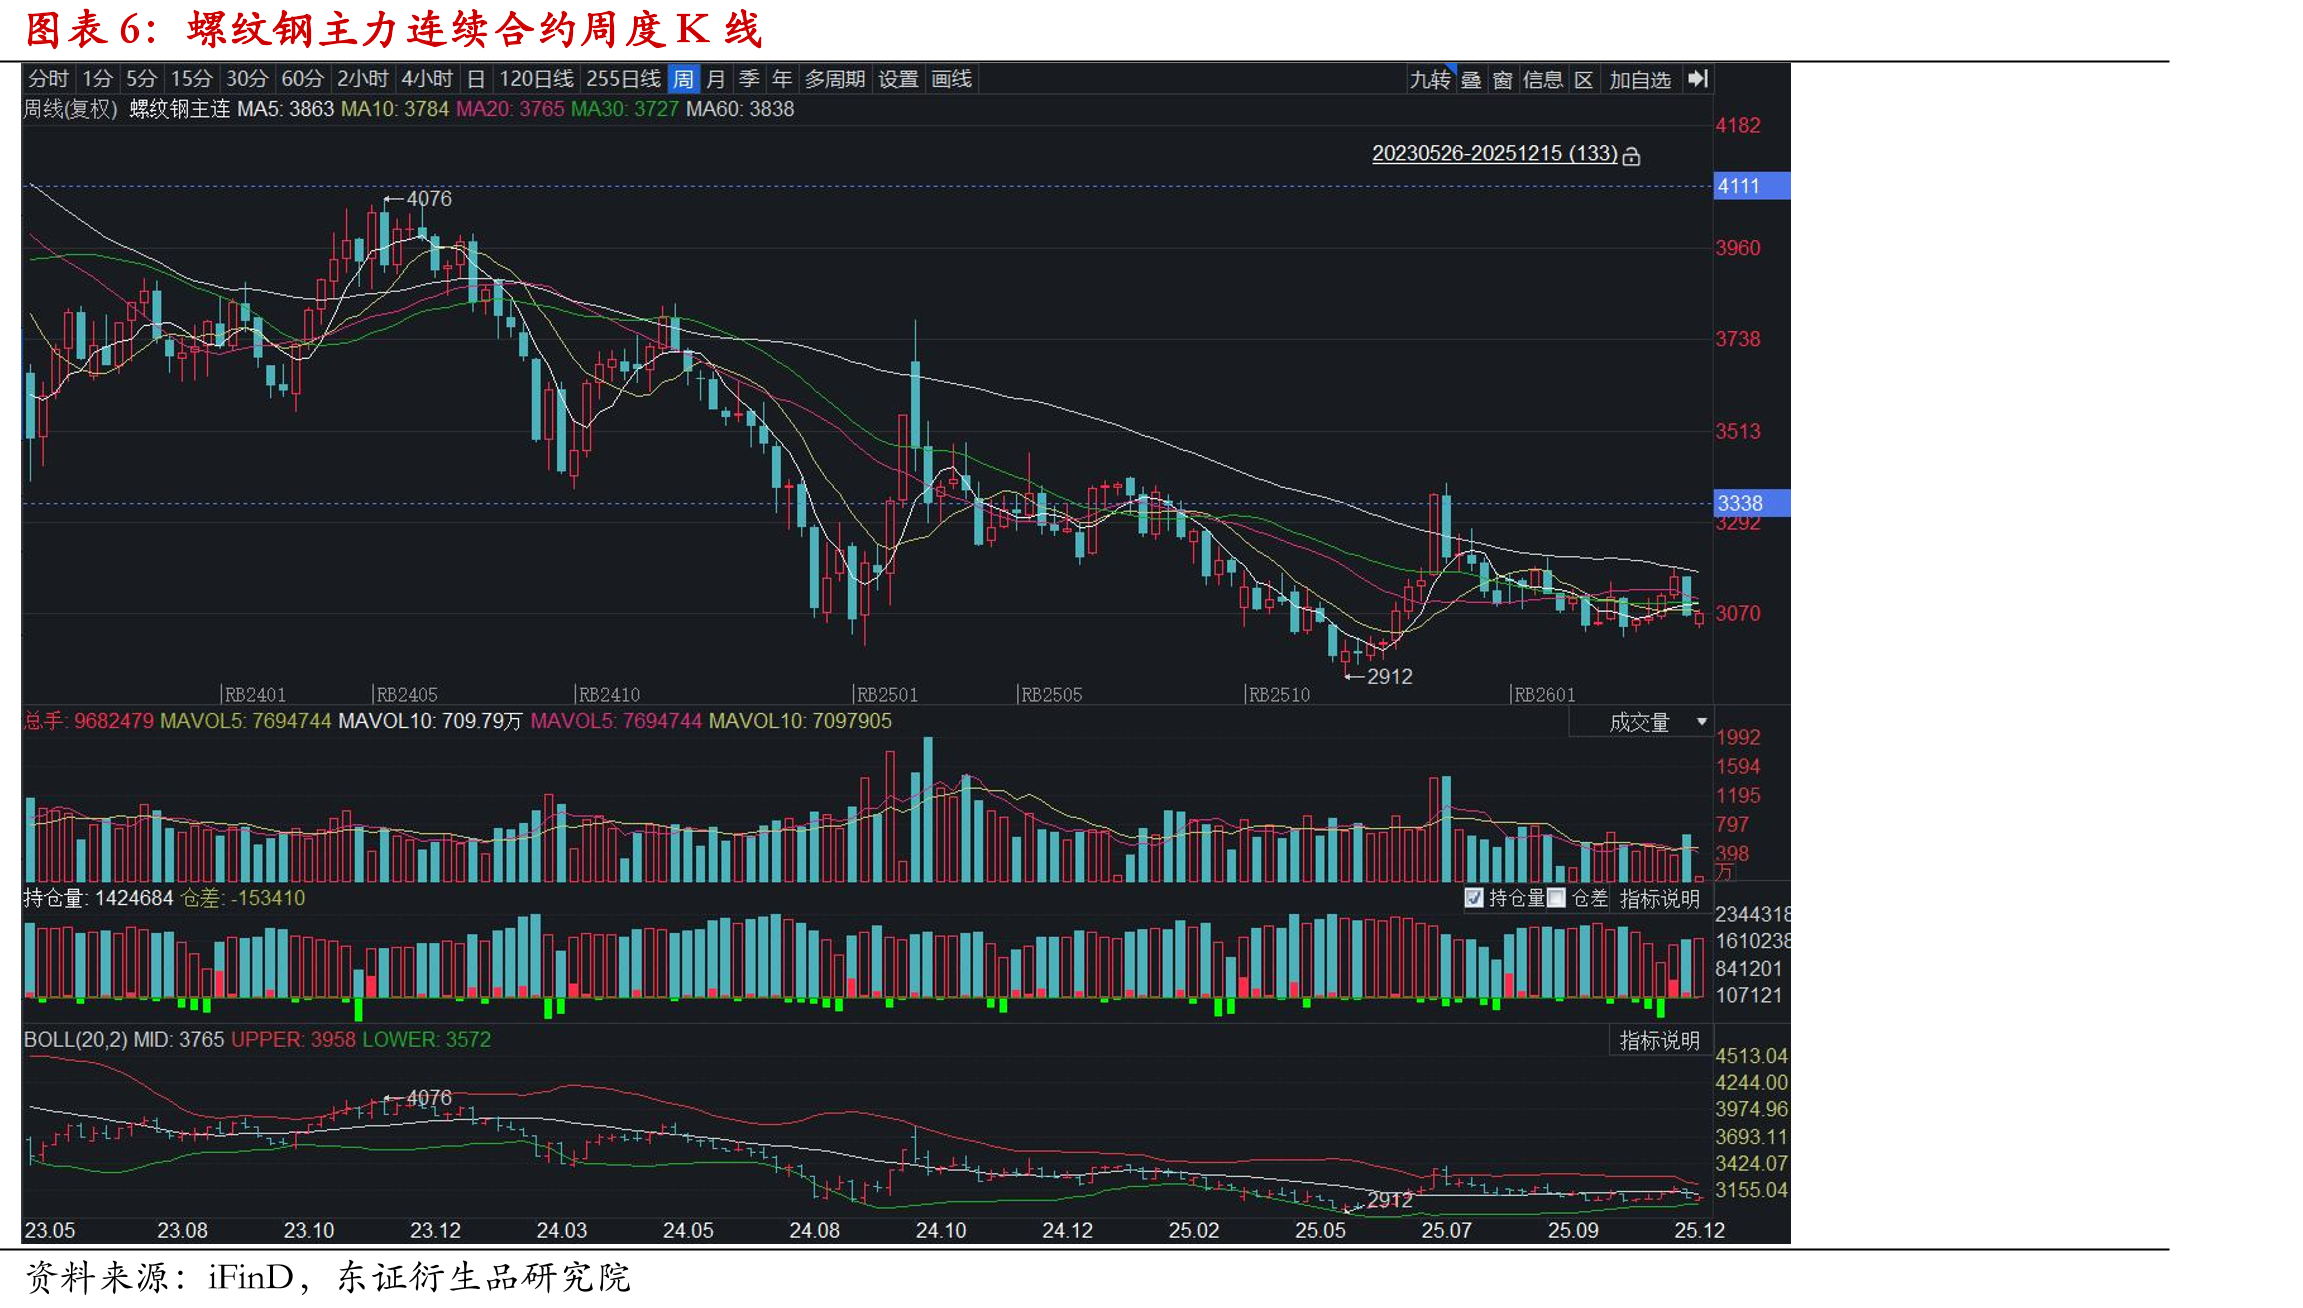Toggle the active 周 weekly period
The image size is (2303, 1308).
[x=684, y=79]
